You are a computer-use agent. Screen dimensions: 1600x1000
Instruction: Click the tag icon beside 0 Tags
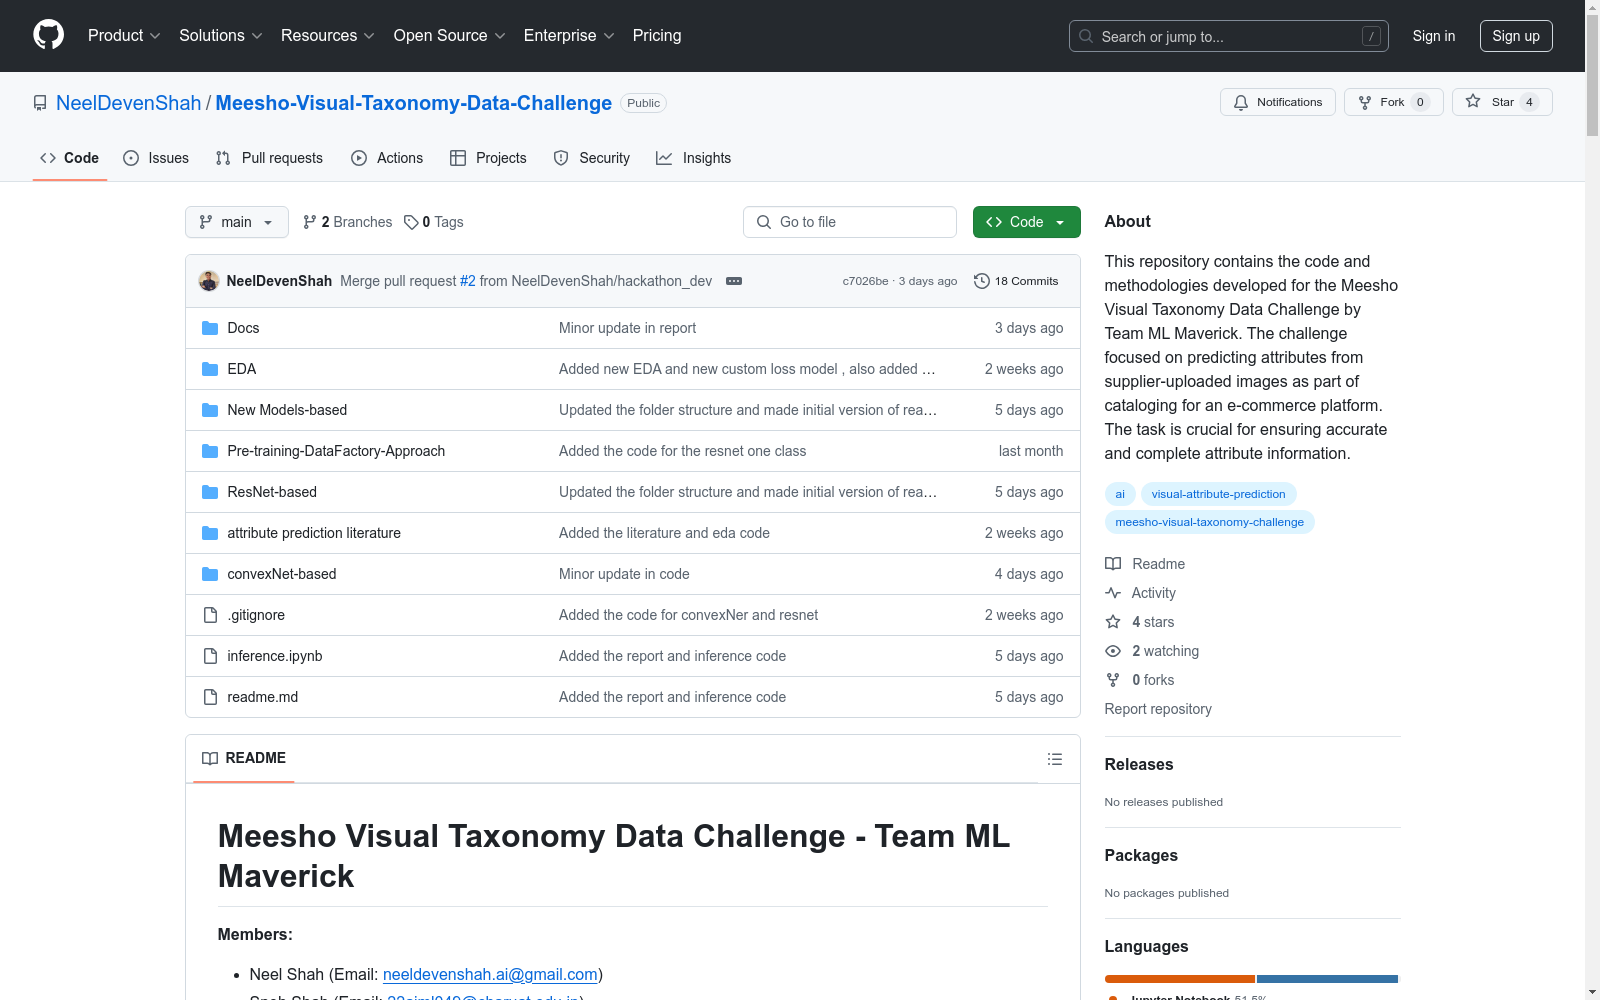tap(411, 222)
